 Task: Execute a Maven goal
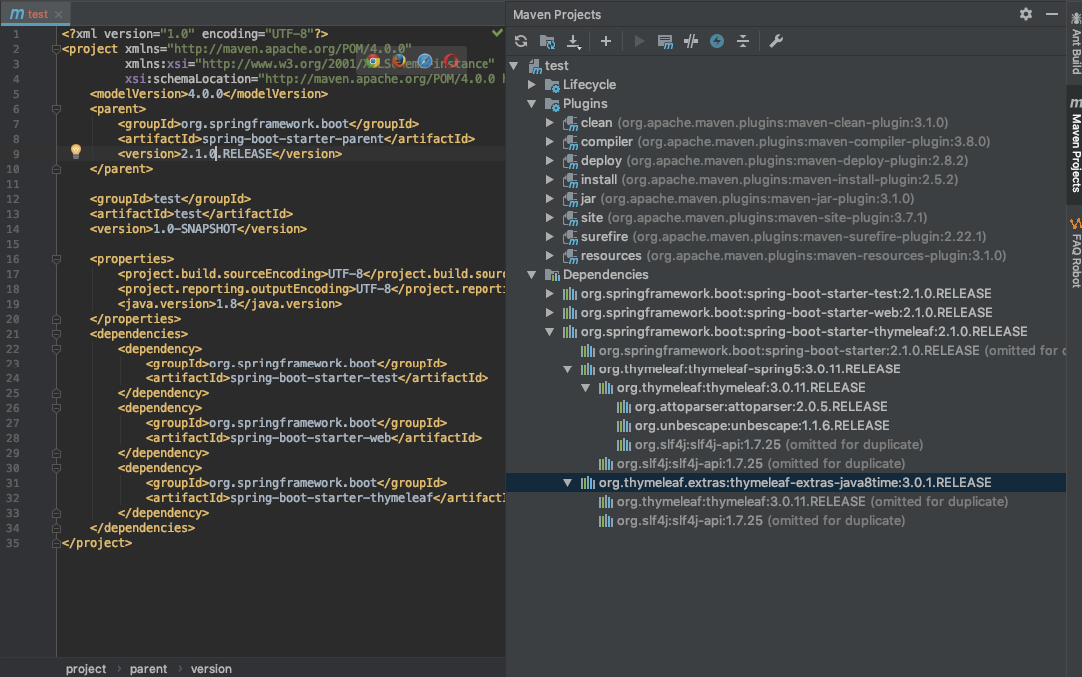point(665,41)
